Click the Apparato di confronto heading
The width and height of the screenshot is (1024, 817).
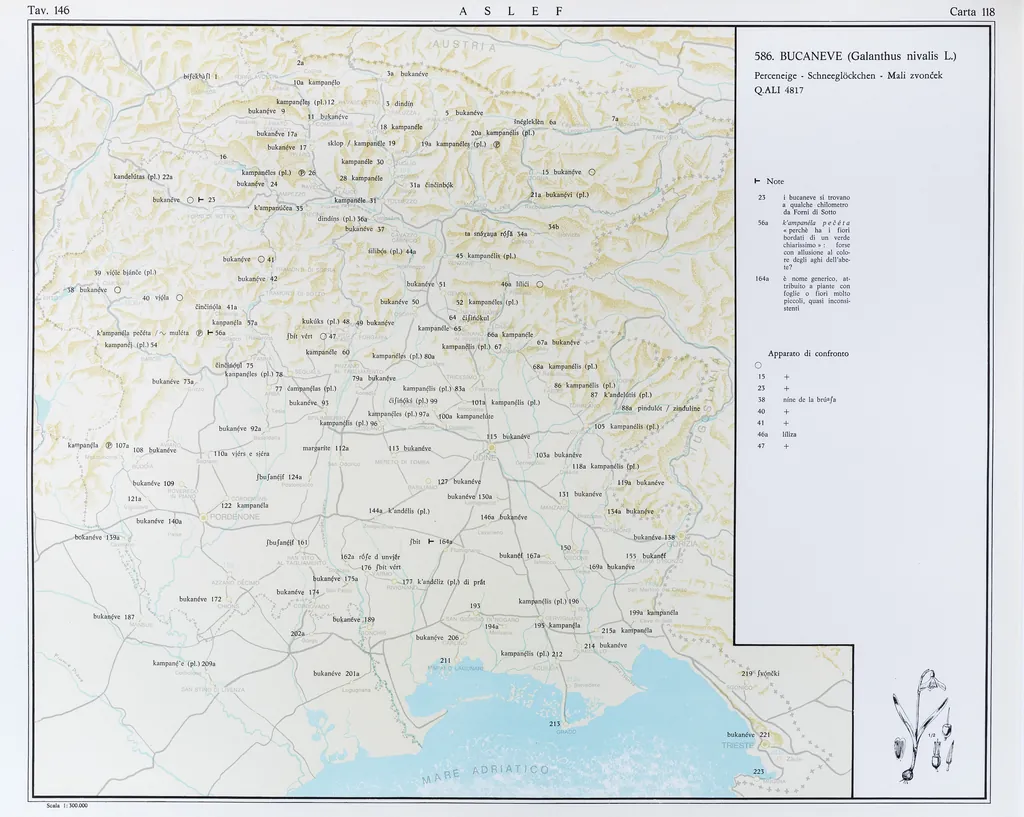[x=808, y=353]
